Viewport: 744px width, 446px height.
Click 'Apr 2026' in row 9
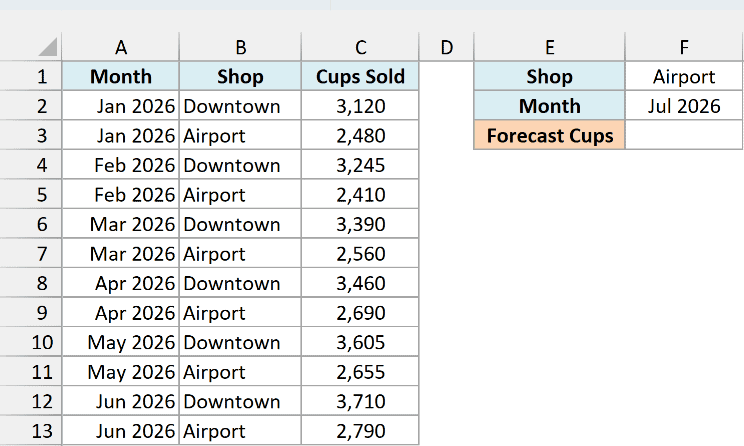pos(135,313)
